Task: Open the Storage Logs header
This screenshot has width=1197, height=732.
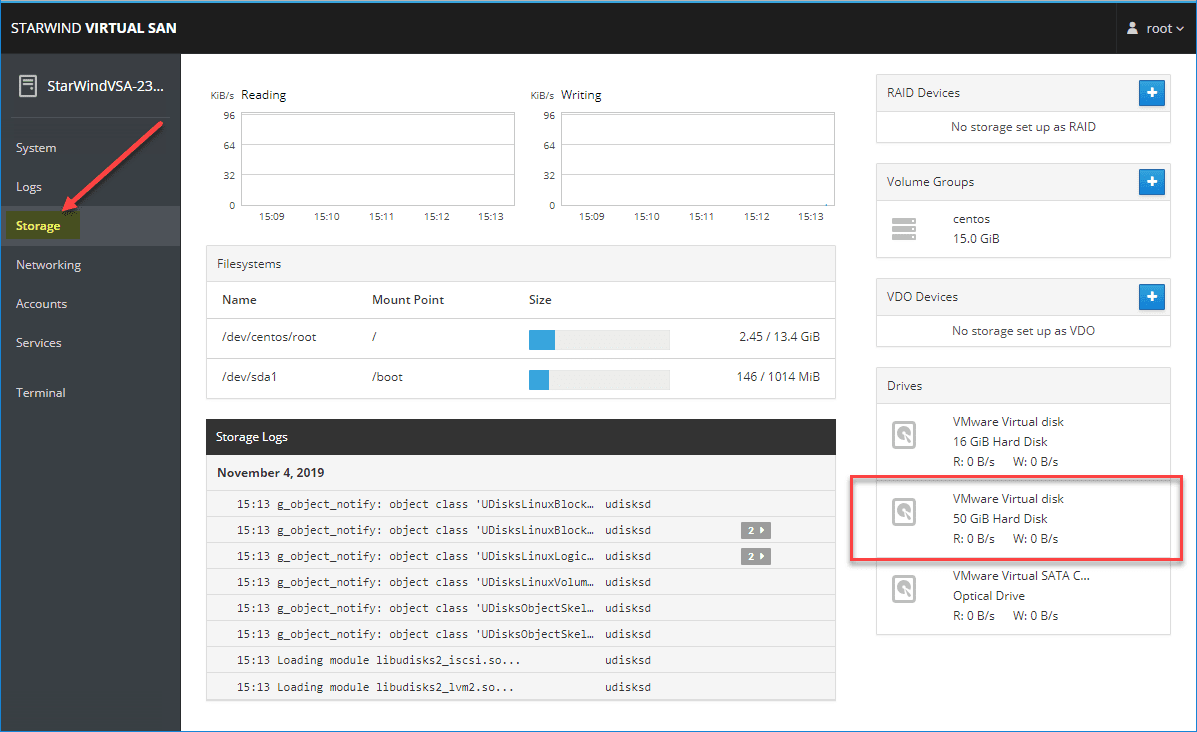Action: [x=521, y=437]
